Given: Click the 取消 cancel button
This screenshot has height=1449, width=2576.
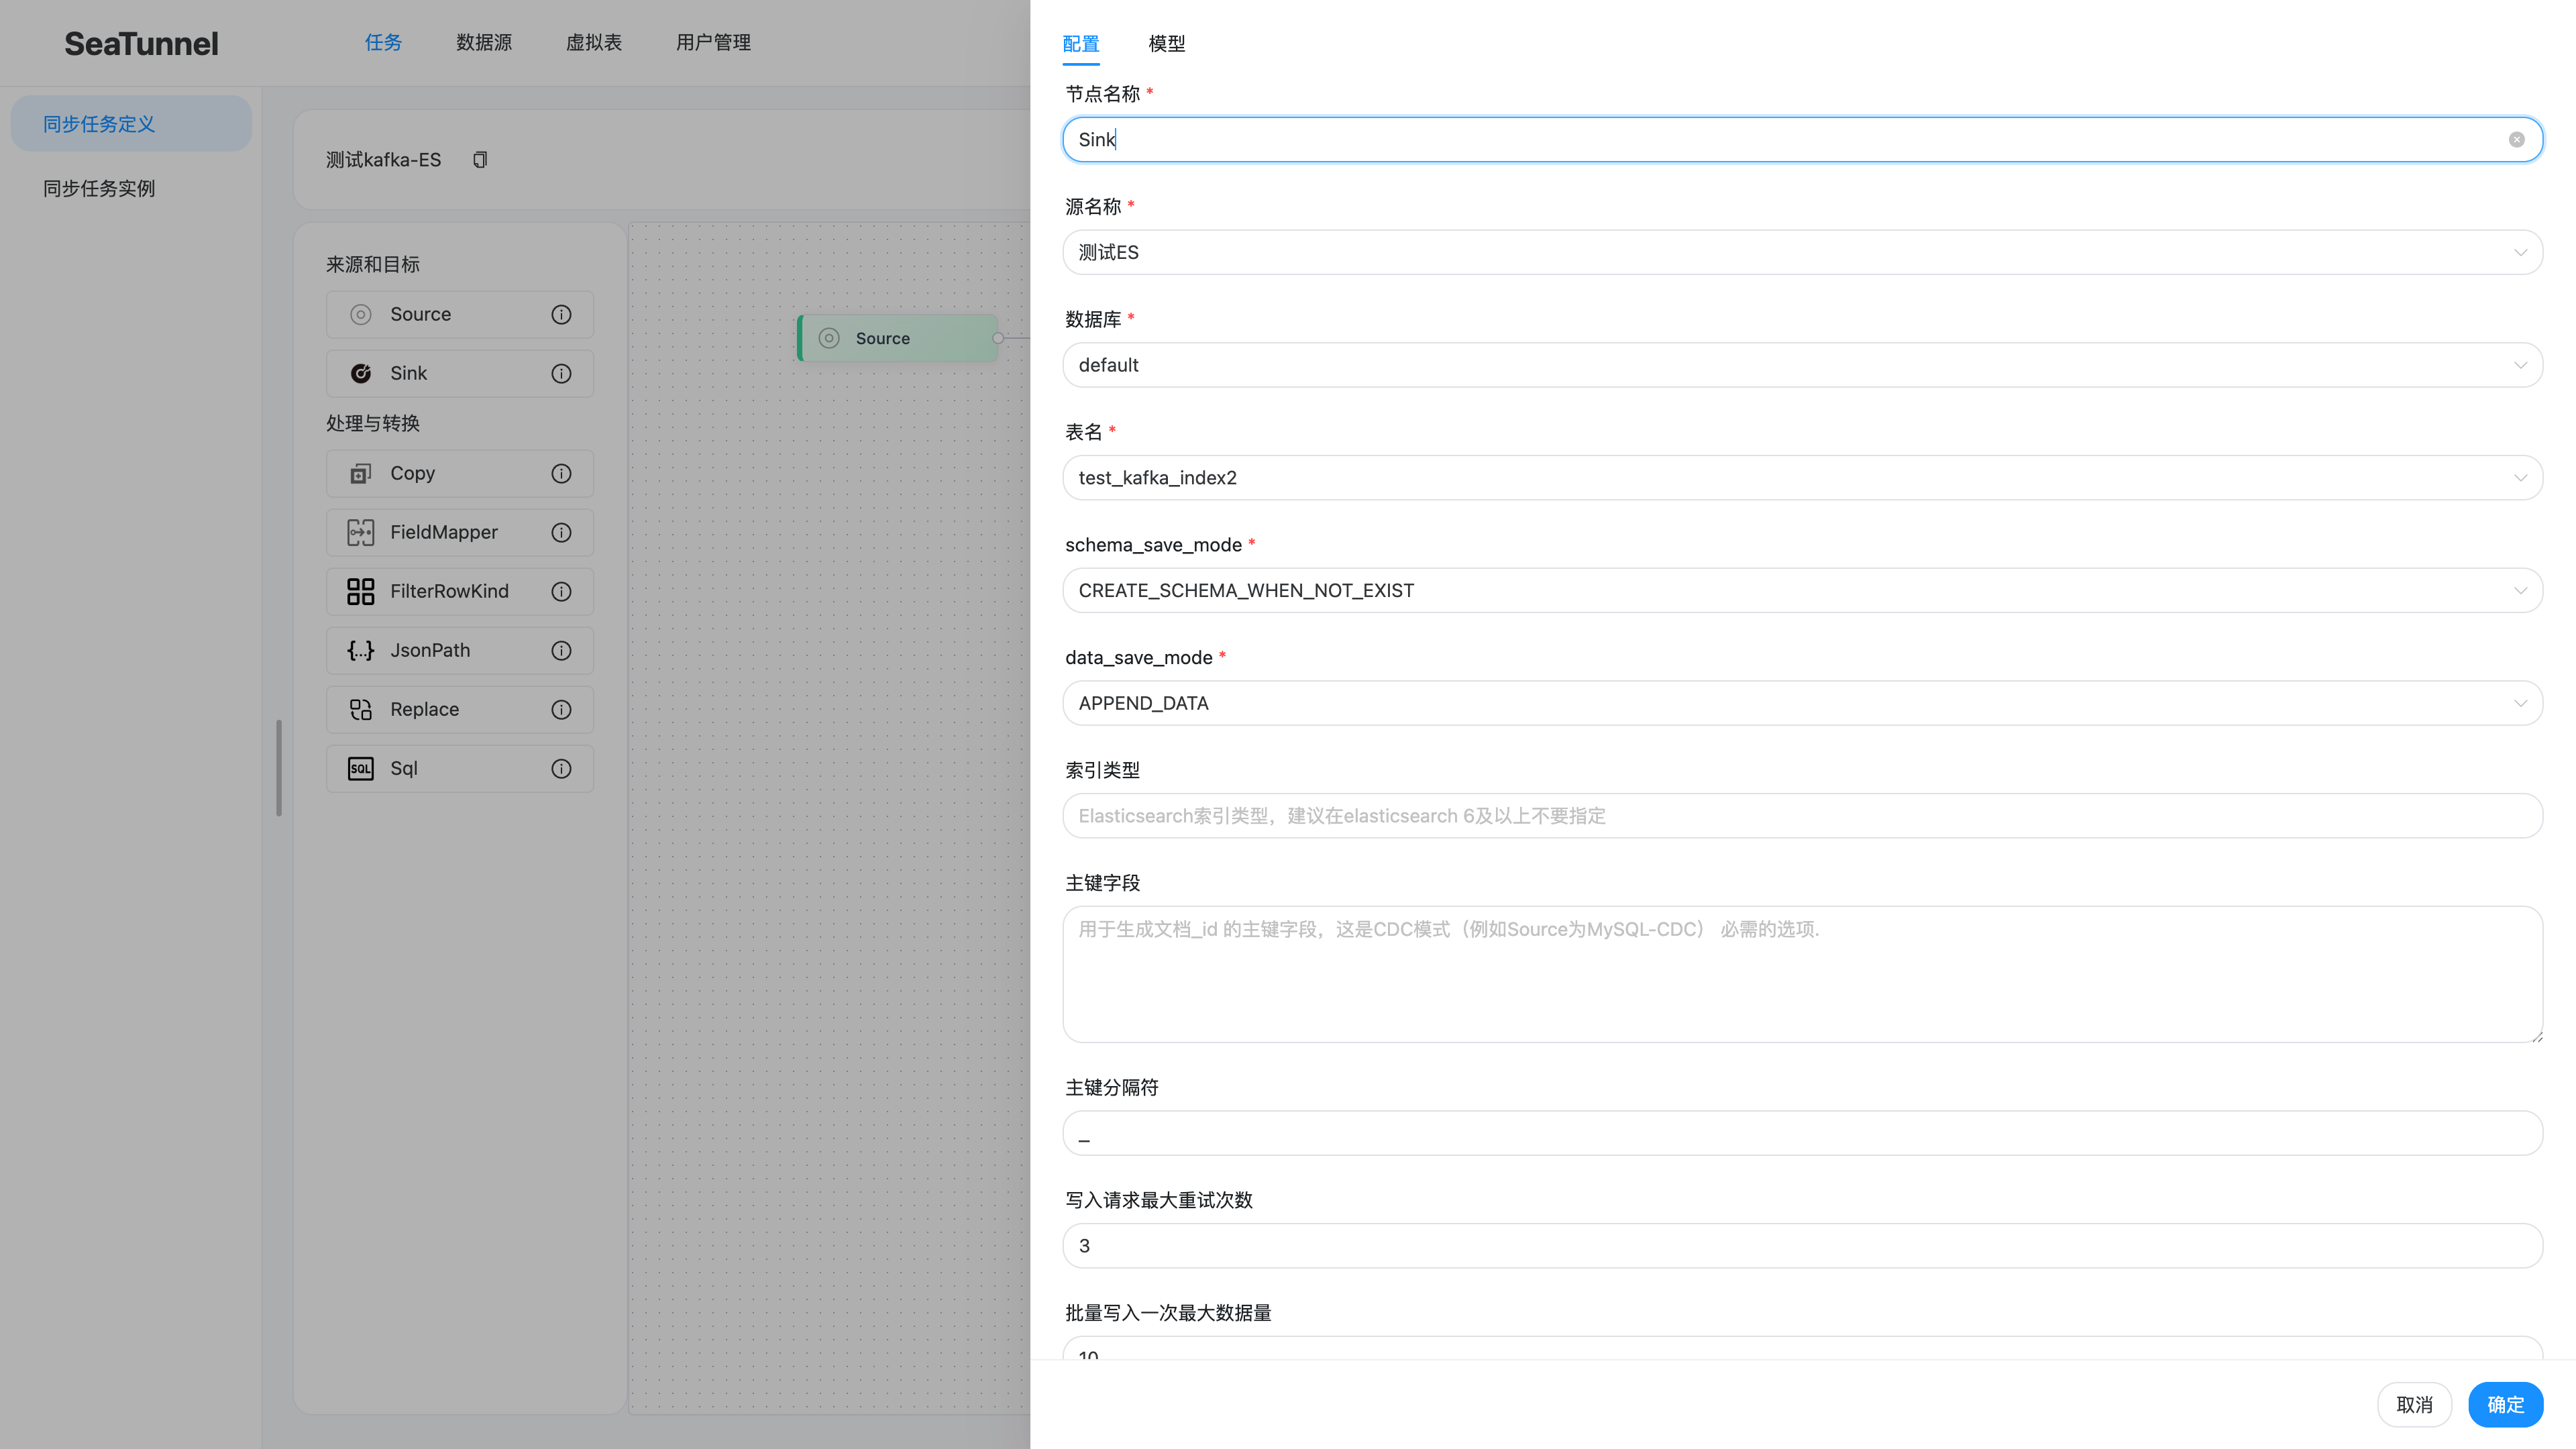Looking at the screenshot, I should click(x=2413, y=1404).
